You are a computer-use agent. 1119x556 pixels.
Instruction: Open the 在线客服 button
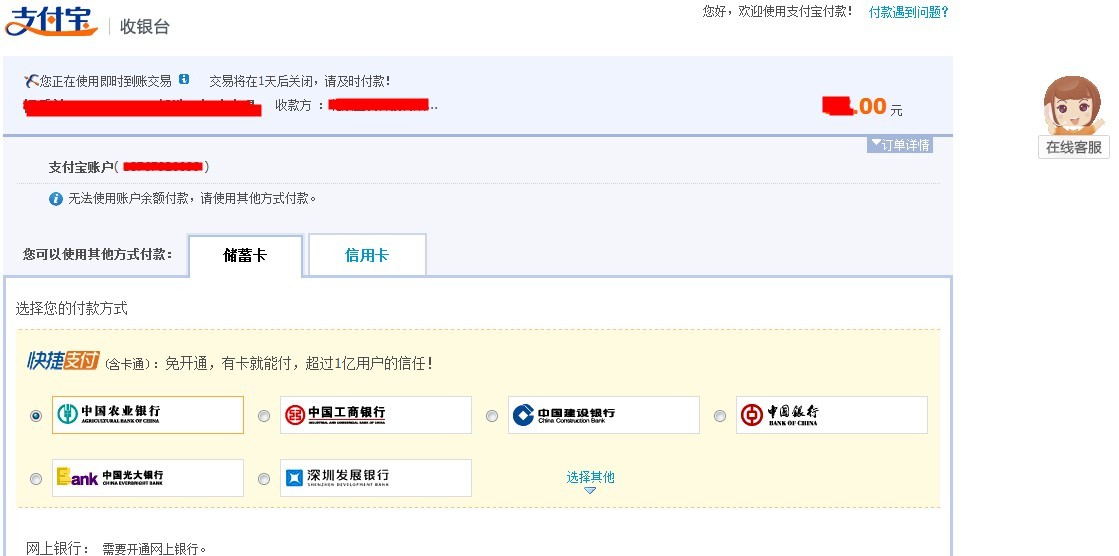tap(1073, 147)
